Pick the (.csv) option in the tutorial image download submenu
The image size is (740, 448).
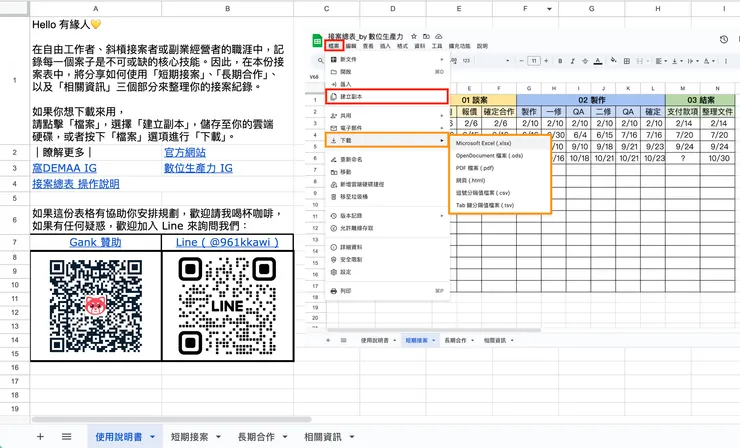tap(500, 193)
